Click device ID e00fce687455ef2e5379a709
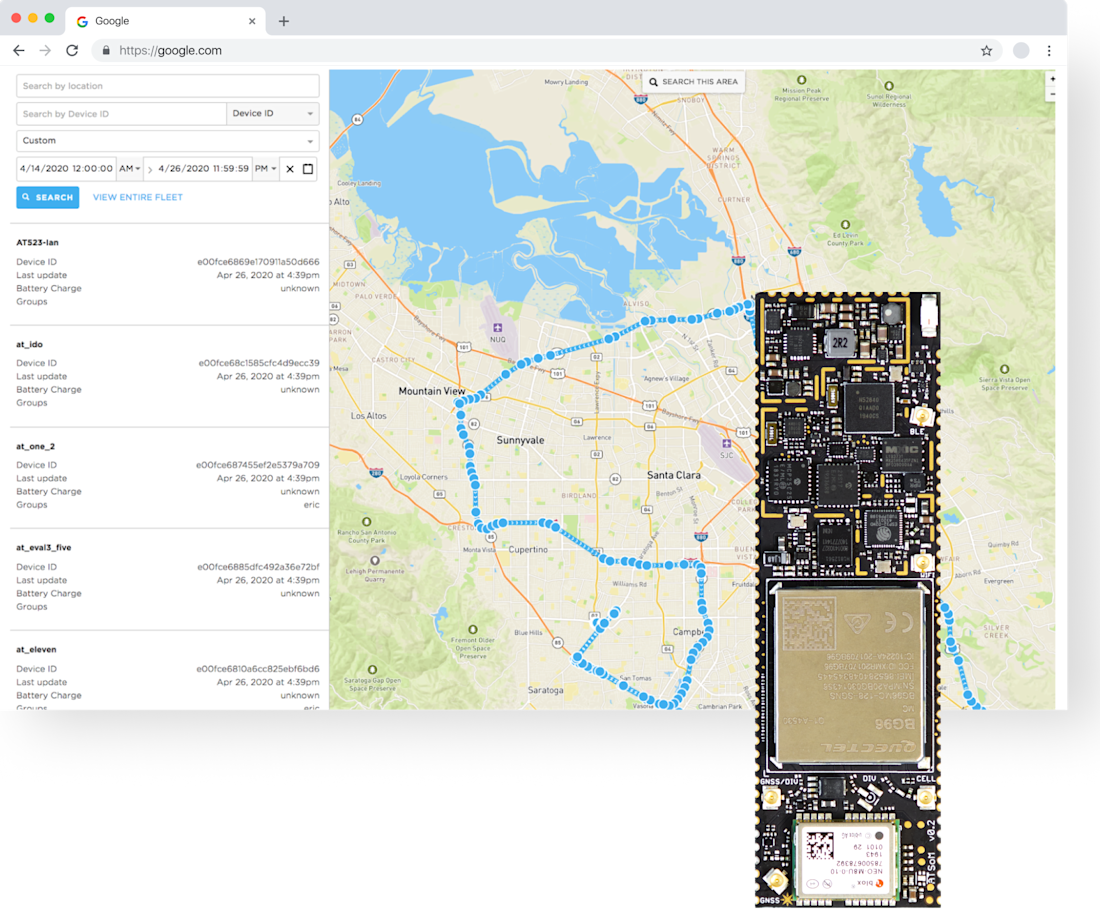 point(257,465)
